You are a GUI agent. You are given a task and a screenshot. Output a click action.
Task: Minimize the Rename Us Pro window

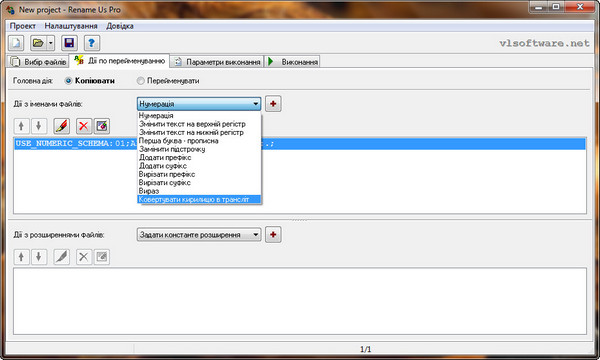[x=539, y=7]
